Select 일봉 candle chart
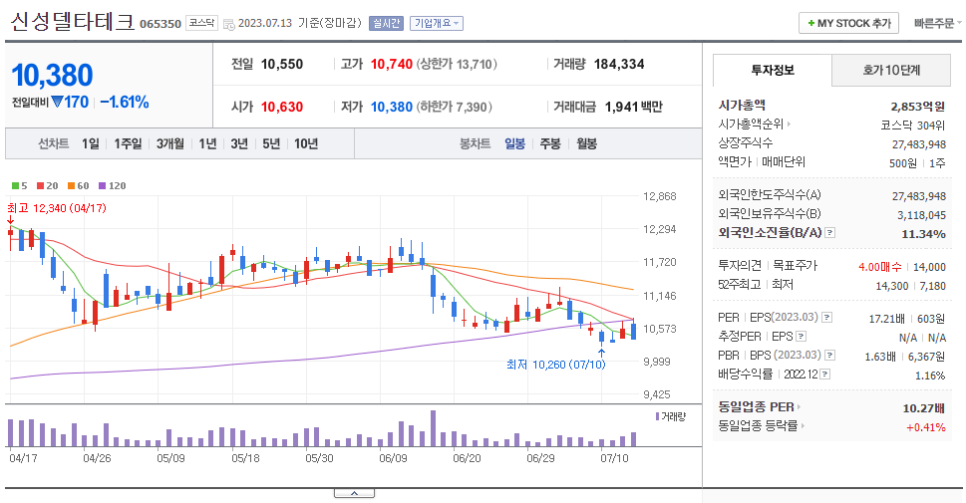 tap(514, 144)
